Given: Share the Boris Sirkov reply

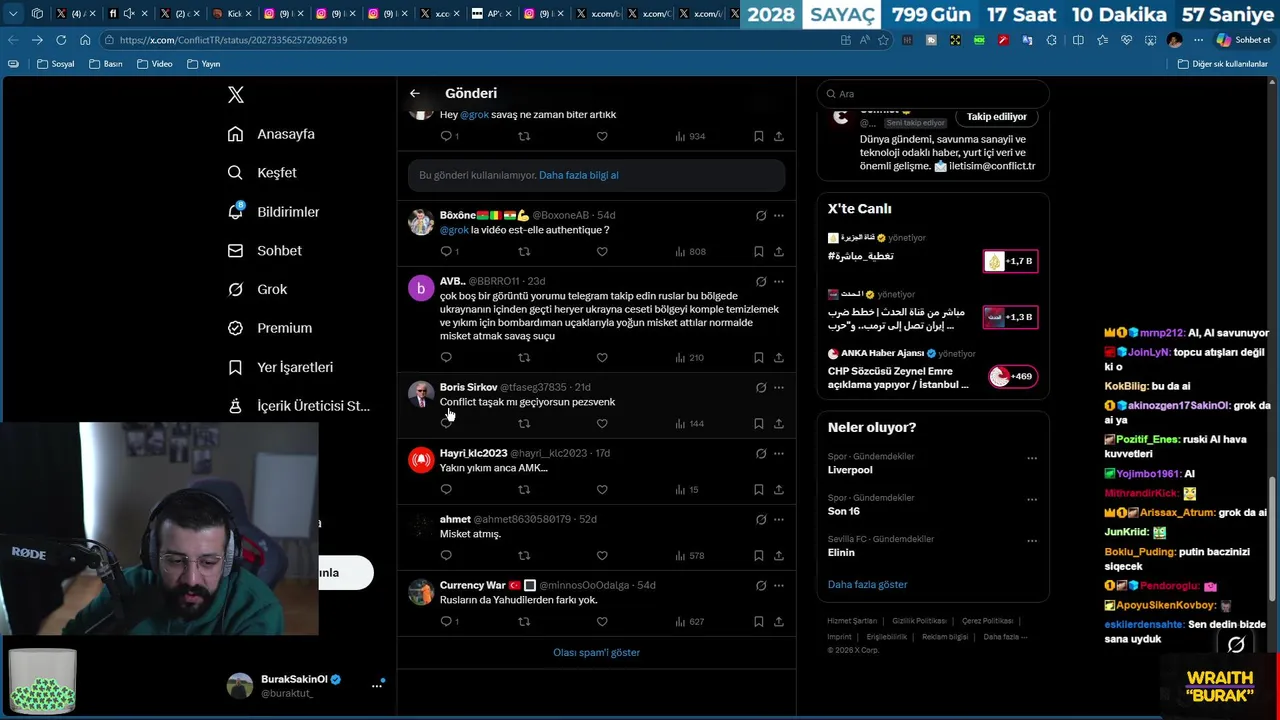Looking at the screenshot, I should click(779, 424).
